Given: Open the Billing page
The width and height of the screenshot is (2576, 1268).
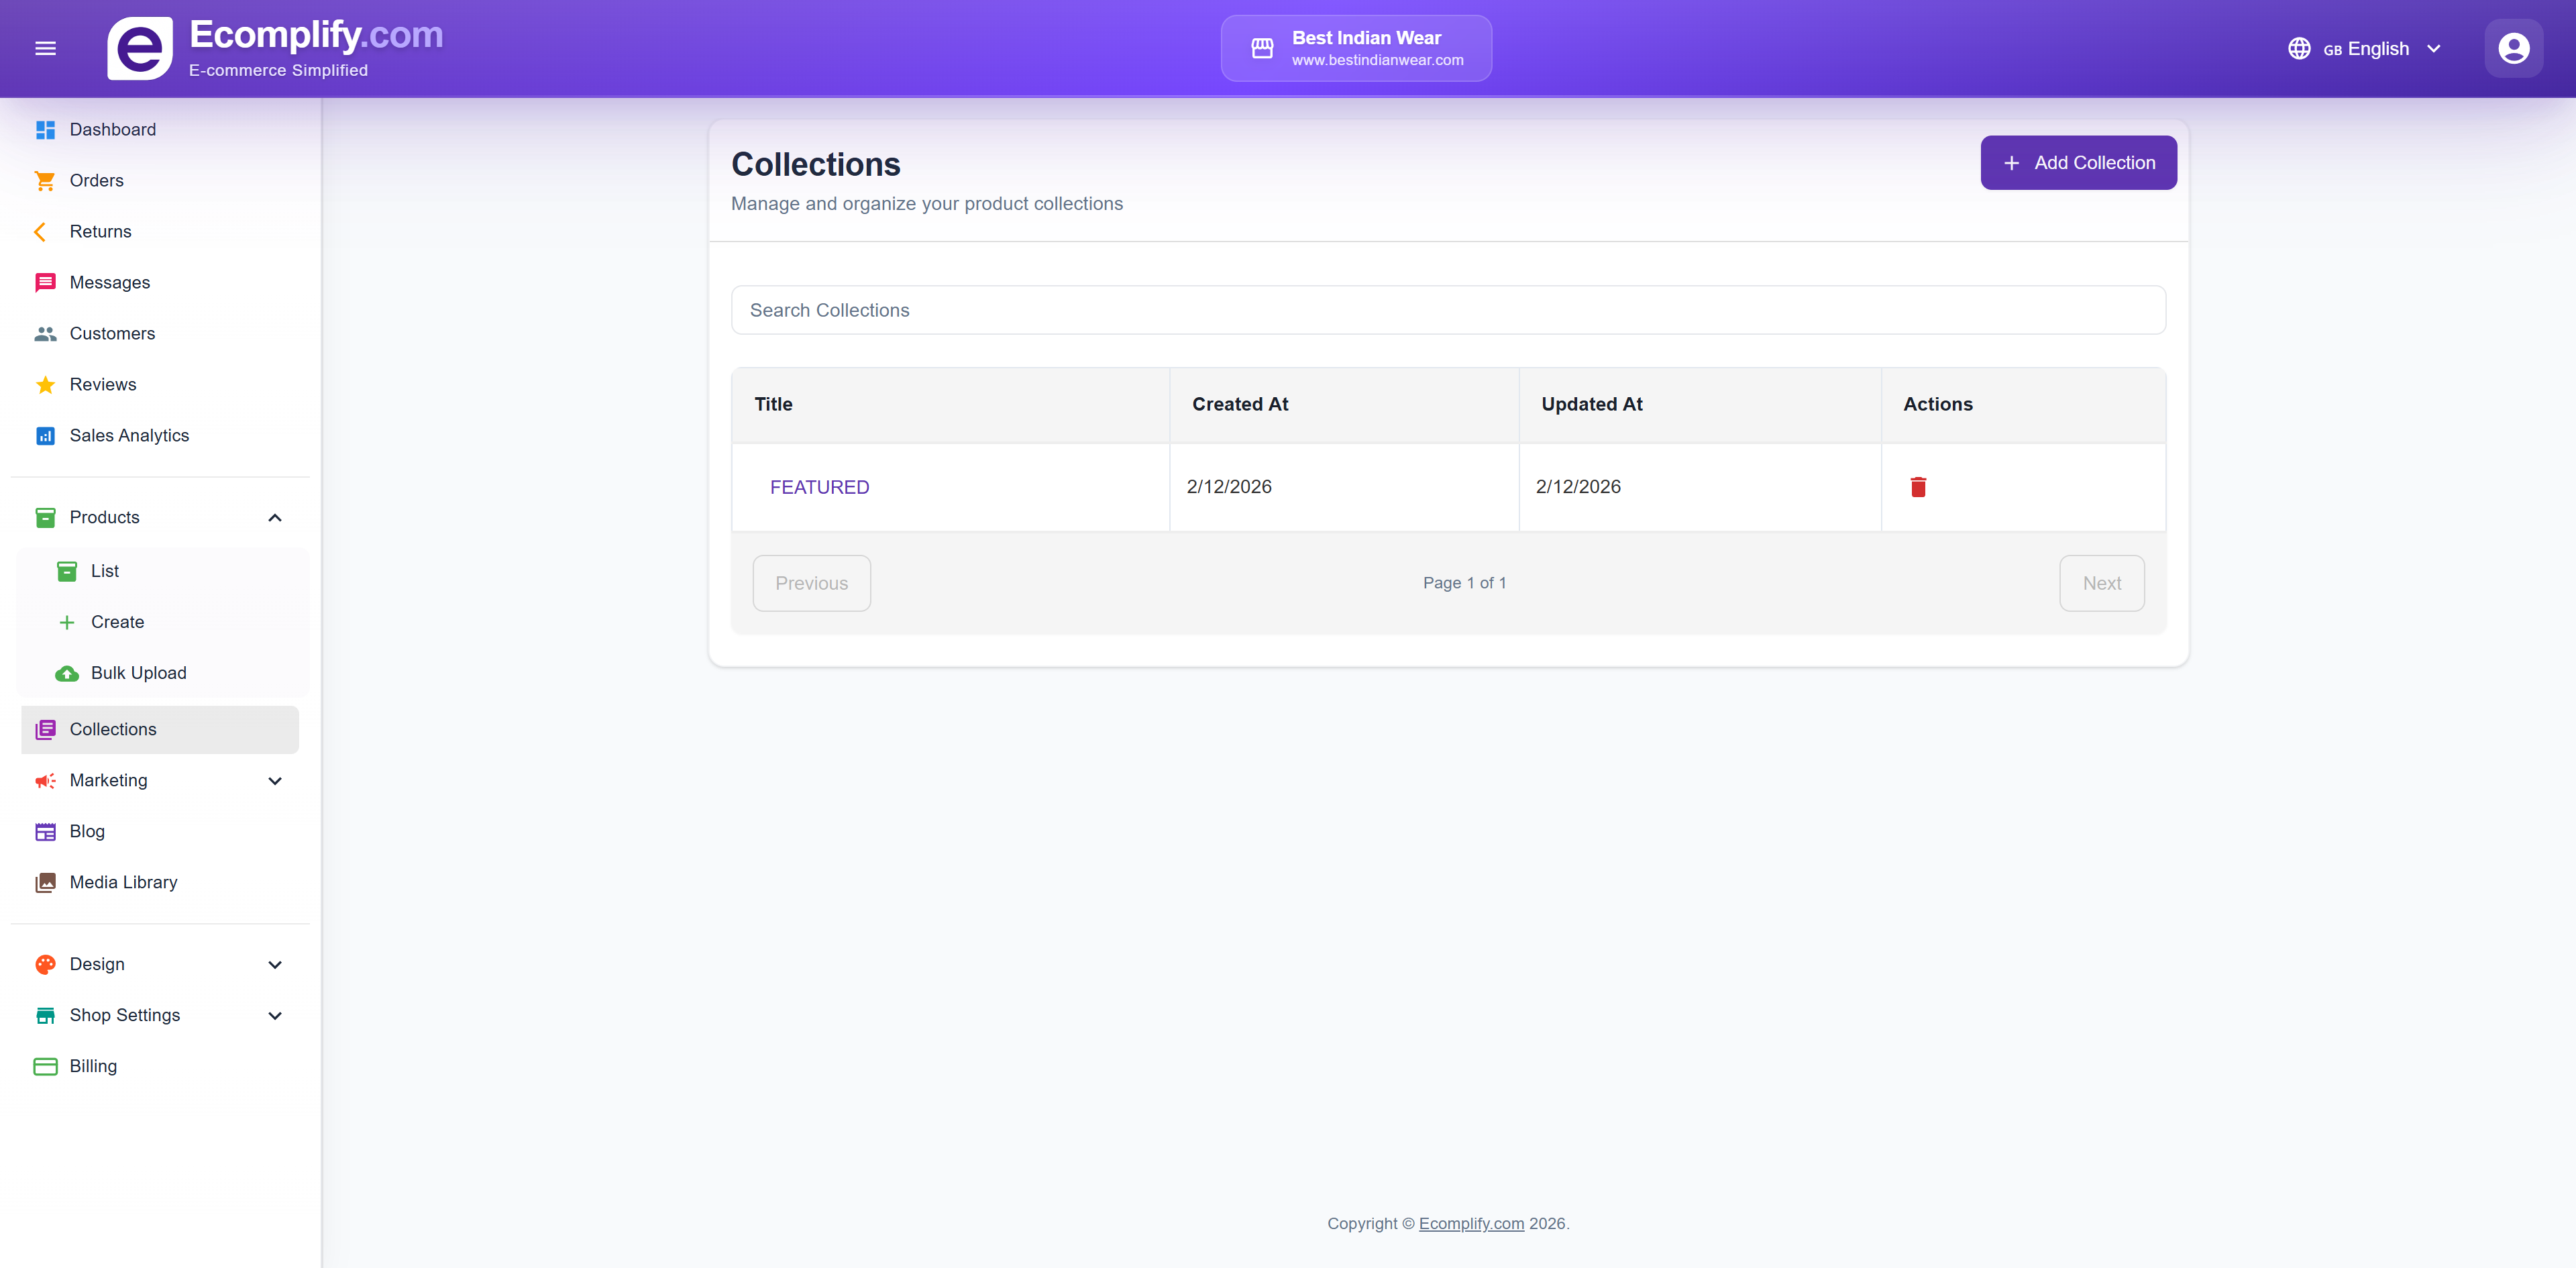Looking at the screenshot, I should coord(93,1066).
